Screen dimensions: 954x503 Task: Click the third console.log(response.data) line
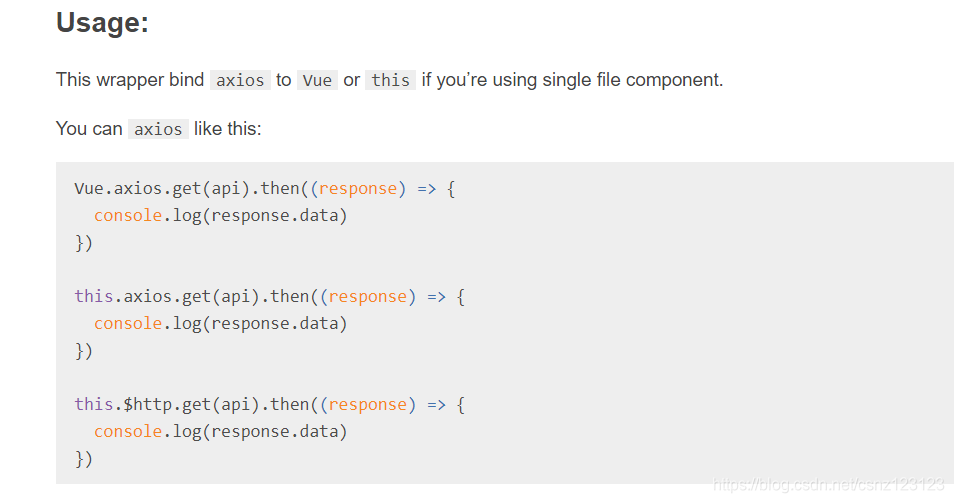(220, 432)
